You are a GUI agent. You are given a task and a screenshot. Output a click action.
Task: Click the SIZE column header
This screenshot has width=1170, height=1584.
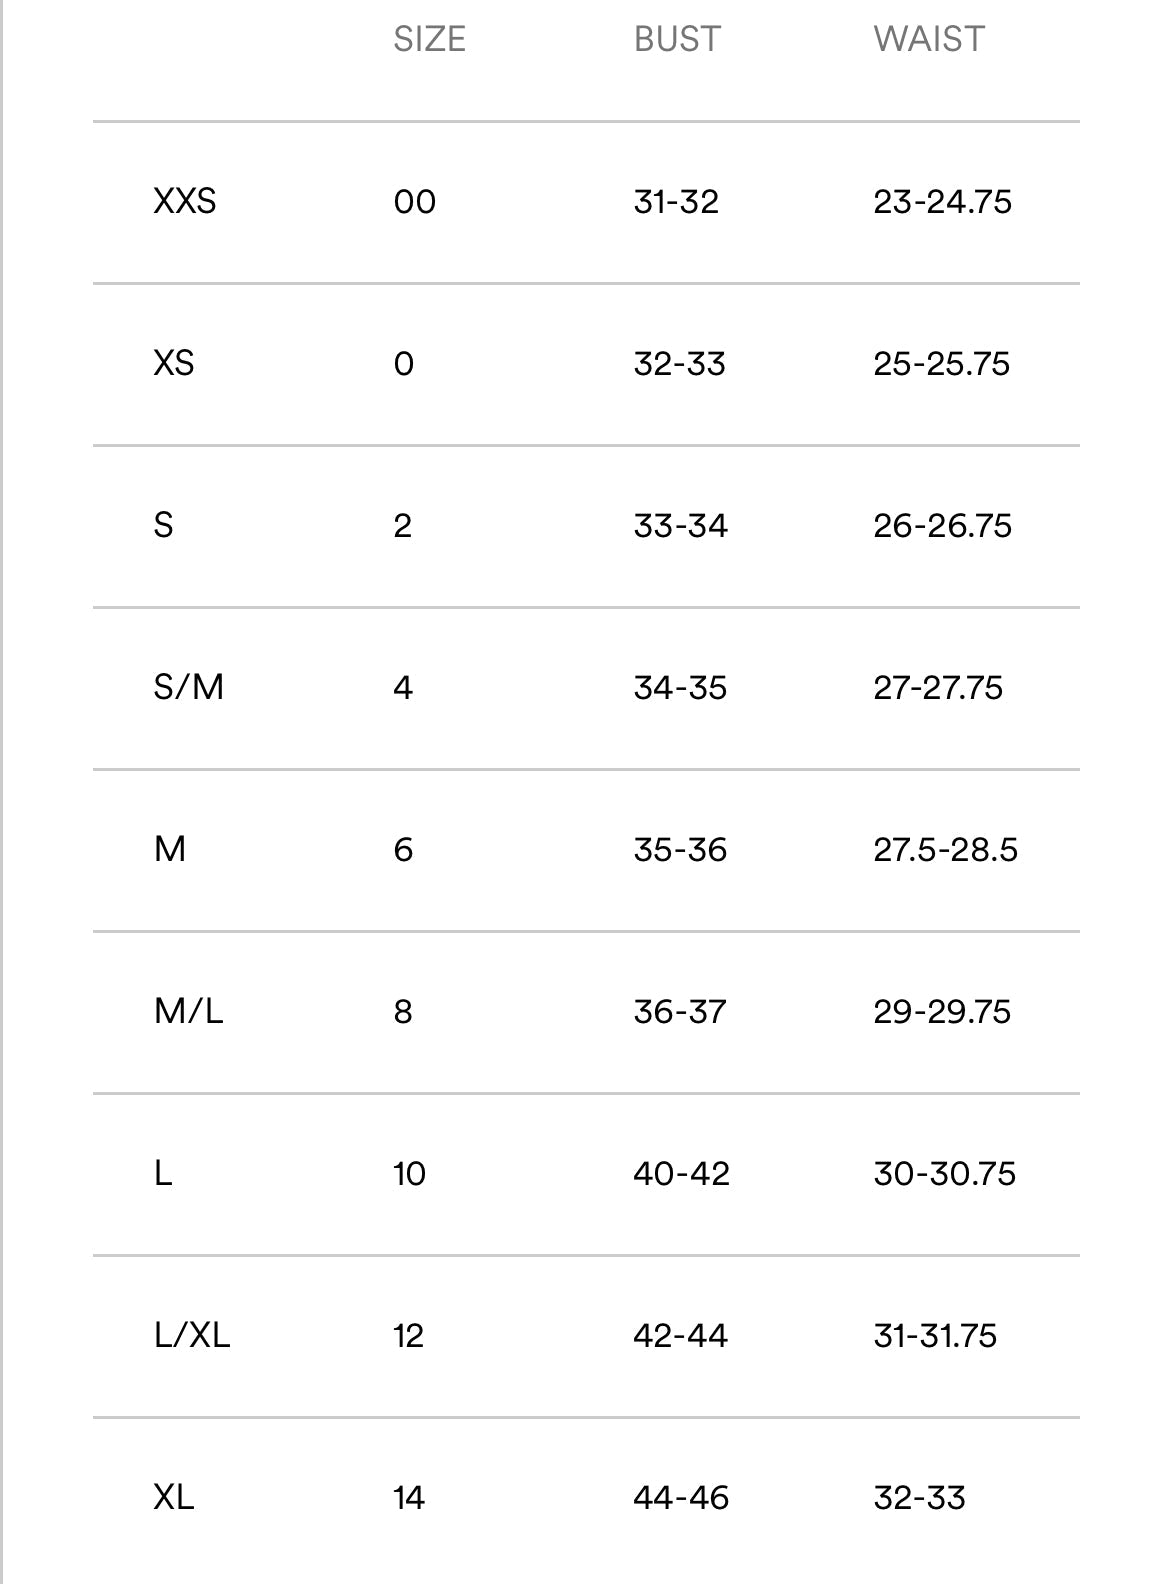pos(429,39)
